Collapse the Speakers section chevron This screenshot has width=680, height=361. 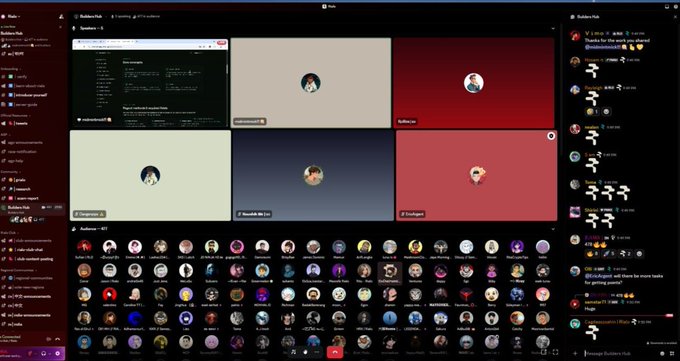553,28
